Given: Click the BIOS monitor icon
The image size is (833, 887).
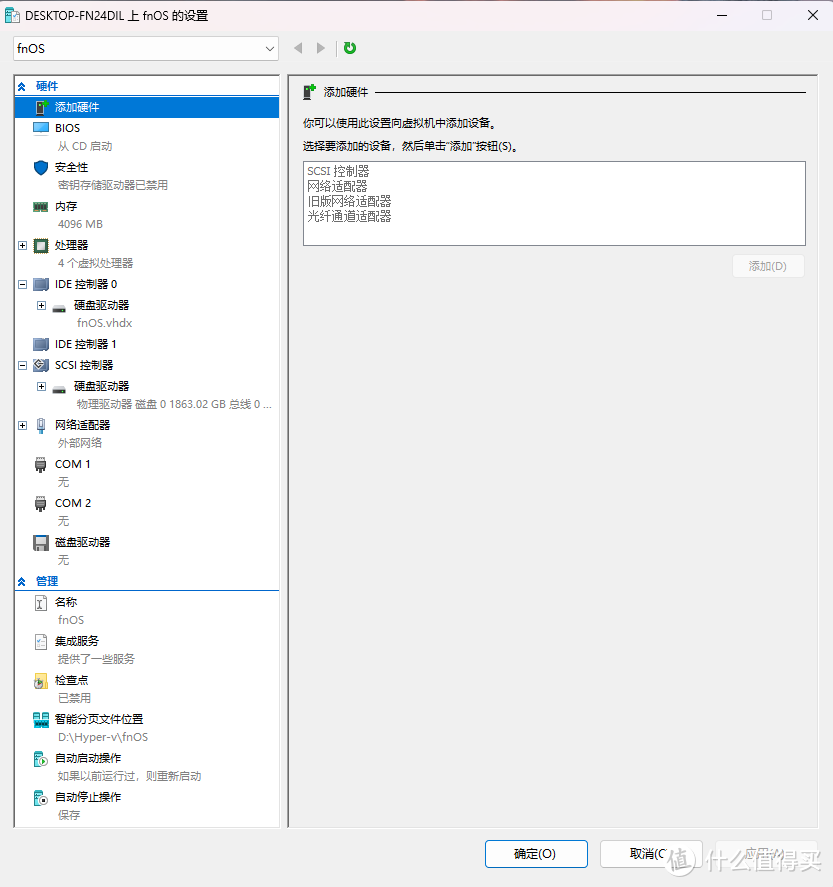Looking at the screenshot, I should 41,128.
